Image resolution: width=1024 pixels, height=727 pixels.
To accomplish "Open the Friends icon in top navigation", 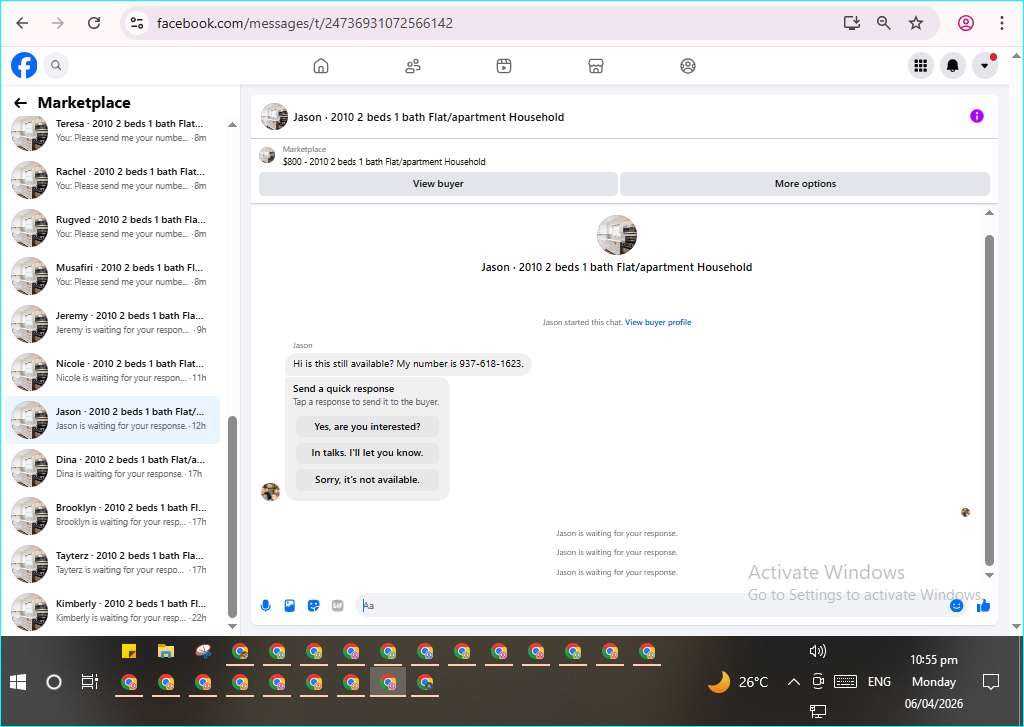I will 413,66.
